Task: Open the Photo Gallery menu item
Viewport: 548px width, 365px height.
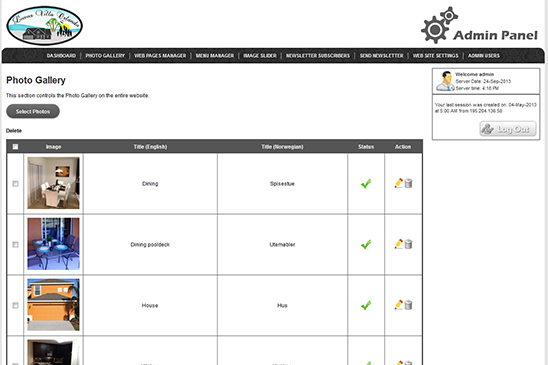Action: (x=105, y=56)
